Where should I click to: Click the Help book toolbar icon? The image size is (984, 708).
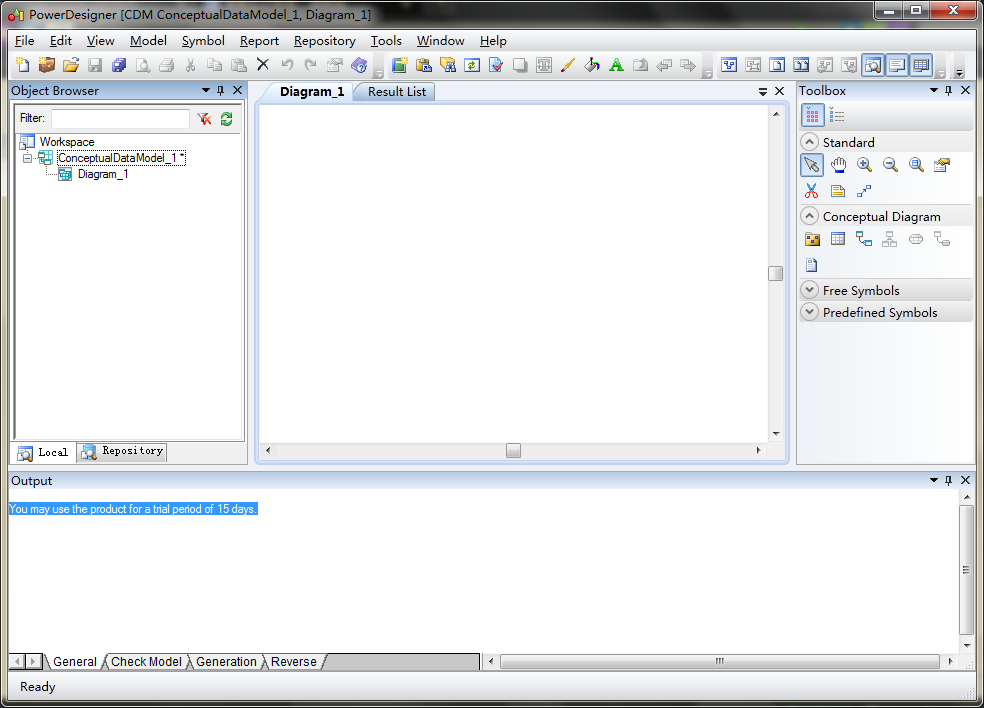(x=359, y=65)
